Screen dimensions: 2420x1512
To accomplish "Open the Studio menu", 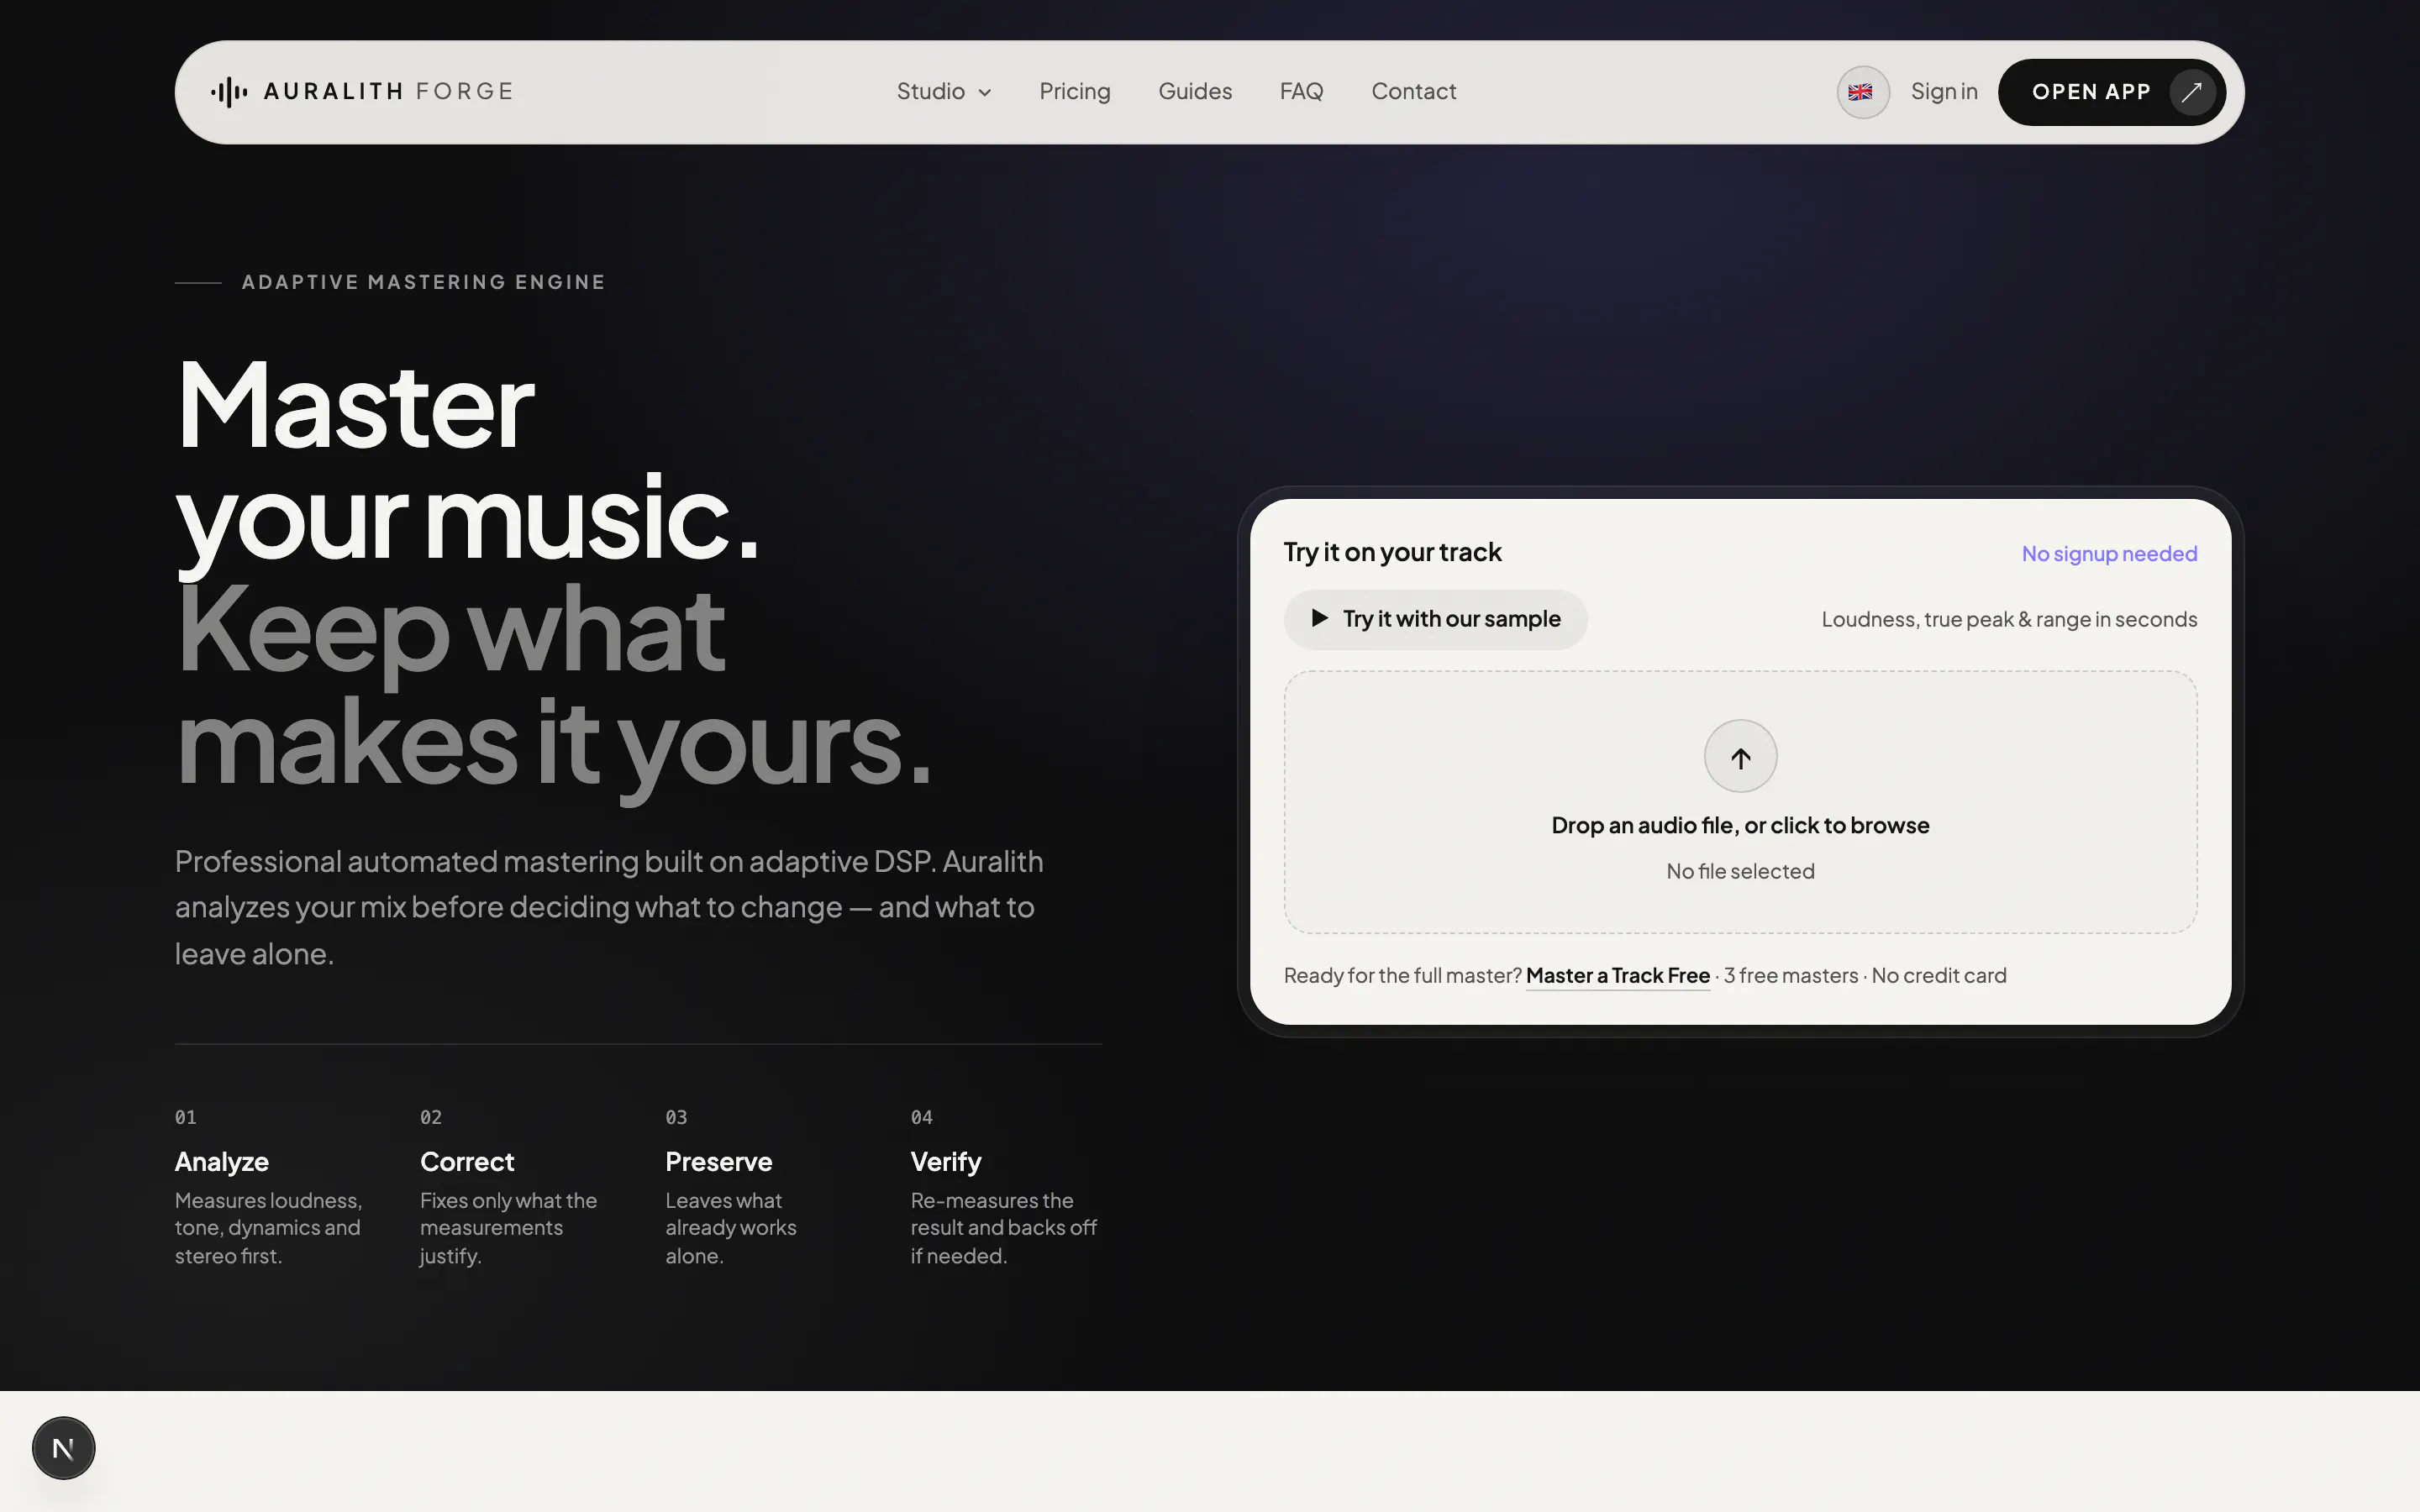I will point(943,92).
